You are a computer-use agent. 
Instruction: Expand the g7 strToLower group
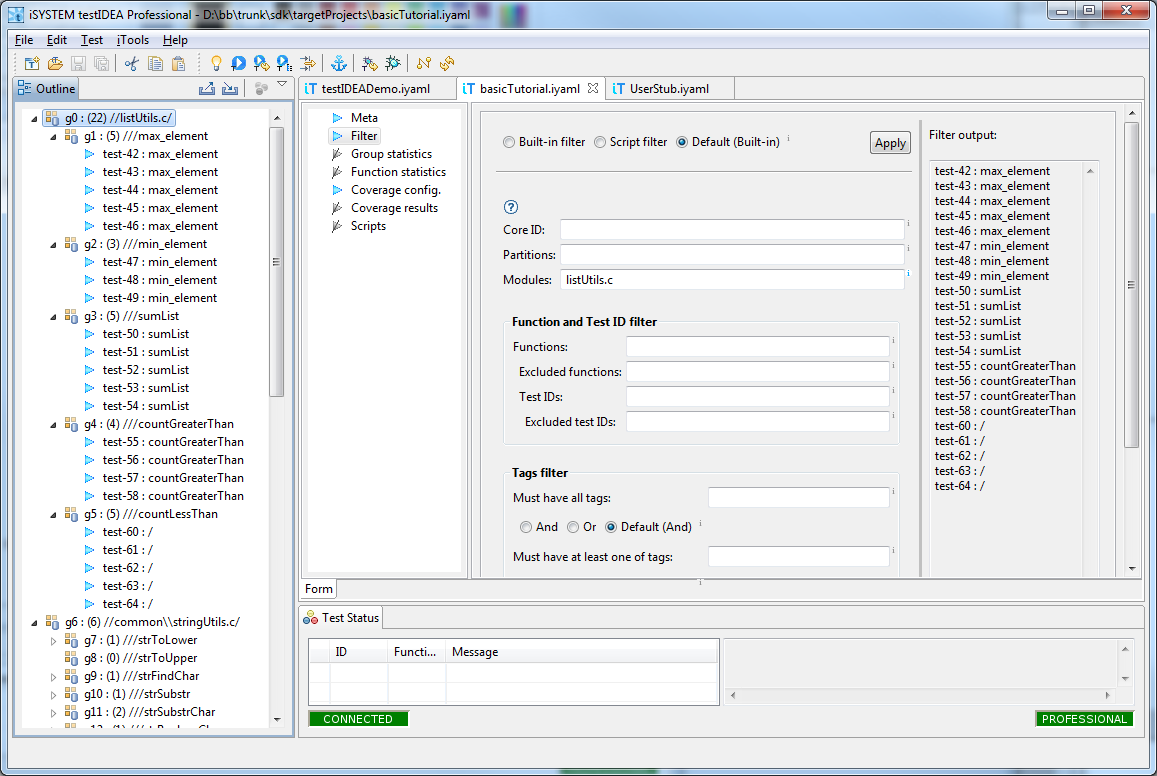[x=53, y=641]
